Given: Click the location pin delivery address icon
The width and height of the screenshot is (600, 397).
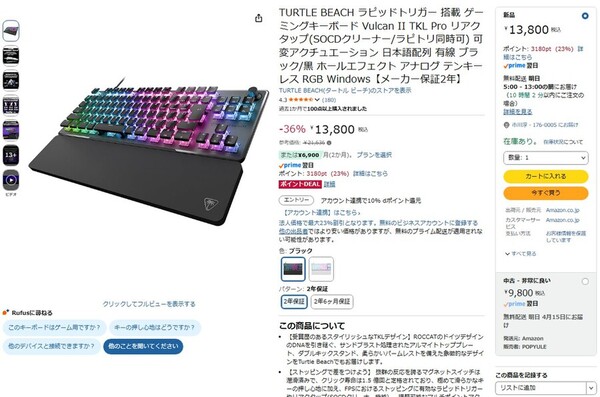Looking at the screenshot, I should [x=506, y=125].
